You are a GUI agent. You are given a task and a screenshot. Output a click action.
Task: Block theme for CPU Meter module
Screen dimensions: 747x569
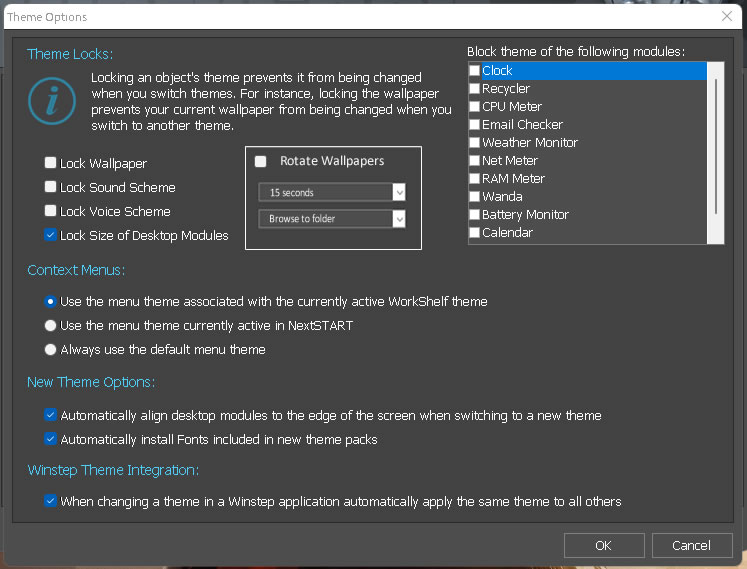pos(475,107)
